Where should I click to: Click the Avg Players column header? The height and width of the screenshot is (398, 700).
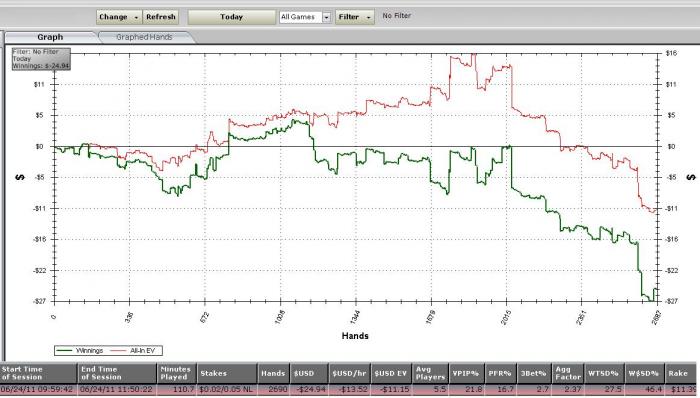430,373
